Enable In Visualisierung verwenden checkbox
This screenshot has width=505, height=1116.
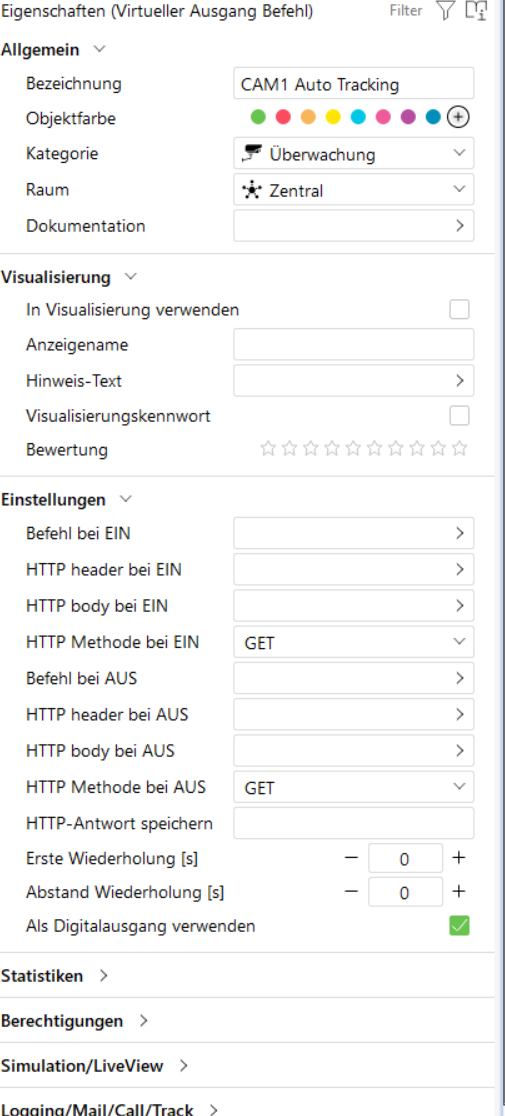[x=459, y=310]
